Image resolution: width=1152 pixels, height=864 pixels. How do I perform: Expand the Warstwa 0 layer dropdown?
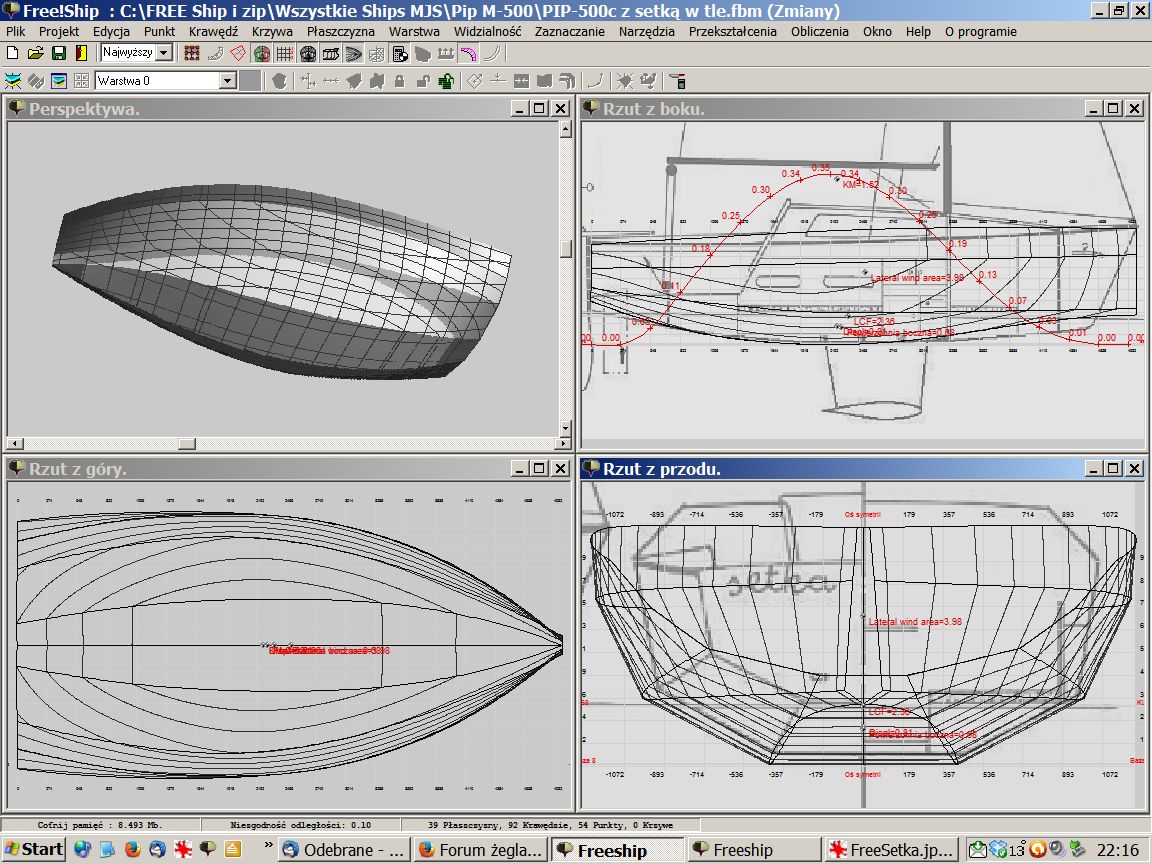(227, 81)
